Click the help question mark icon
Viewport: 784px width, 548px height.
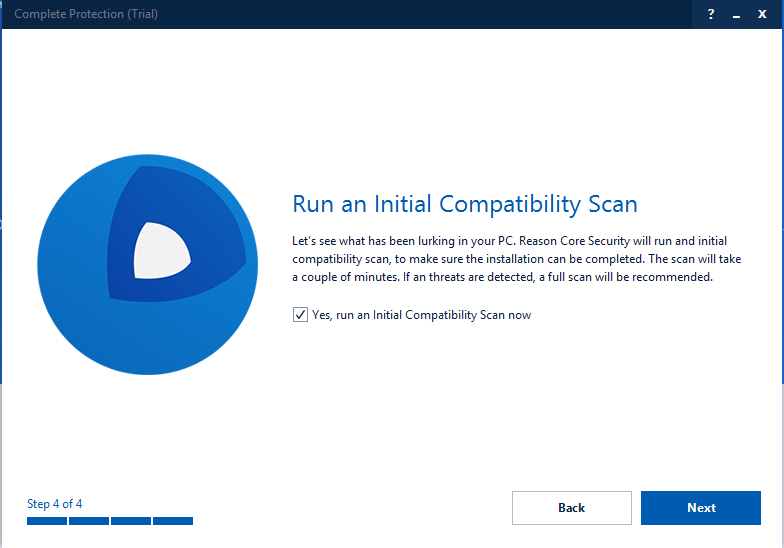click(711, 14)
